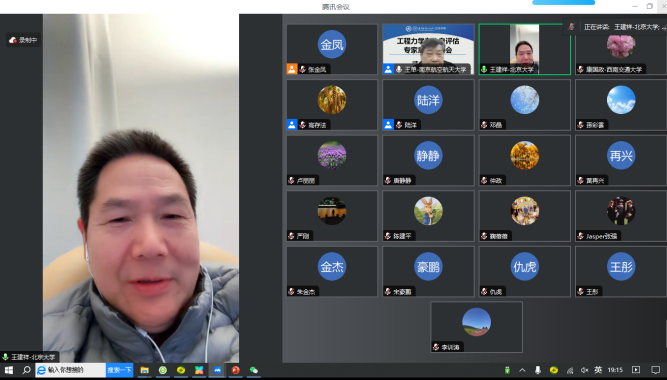
Task: Open the Windows Start menu
Action: point(9,370)
